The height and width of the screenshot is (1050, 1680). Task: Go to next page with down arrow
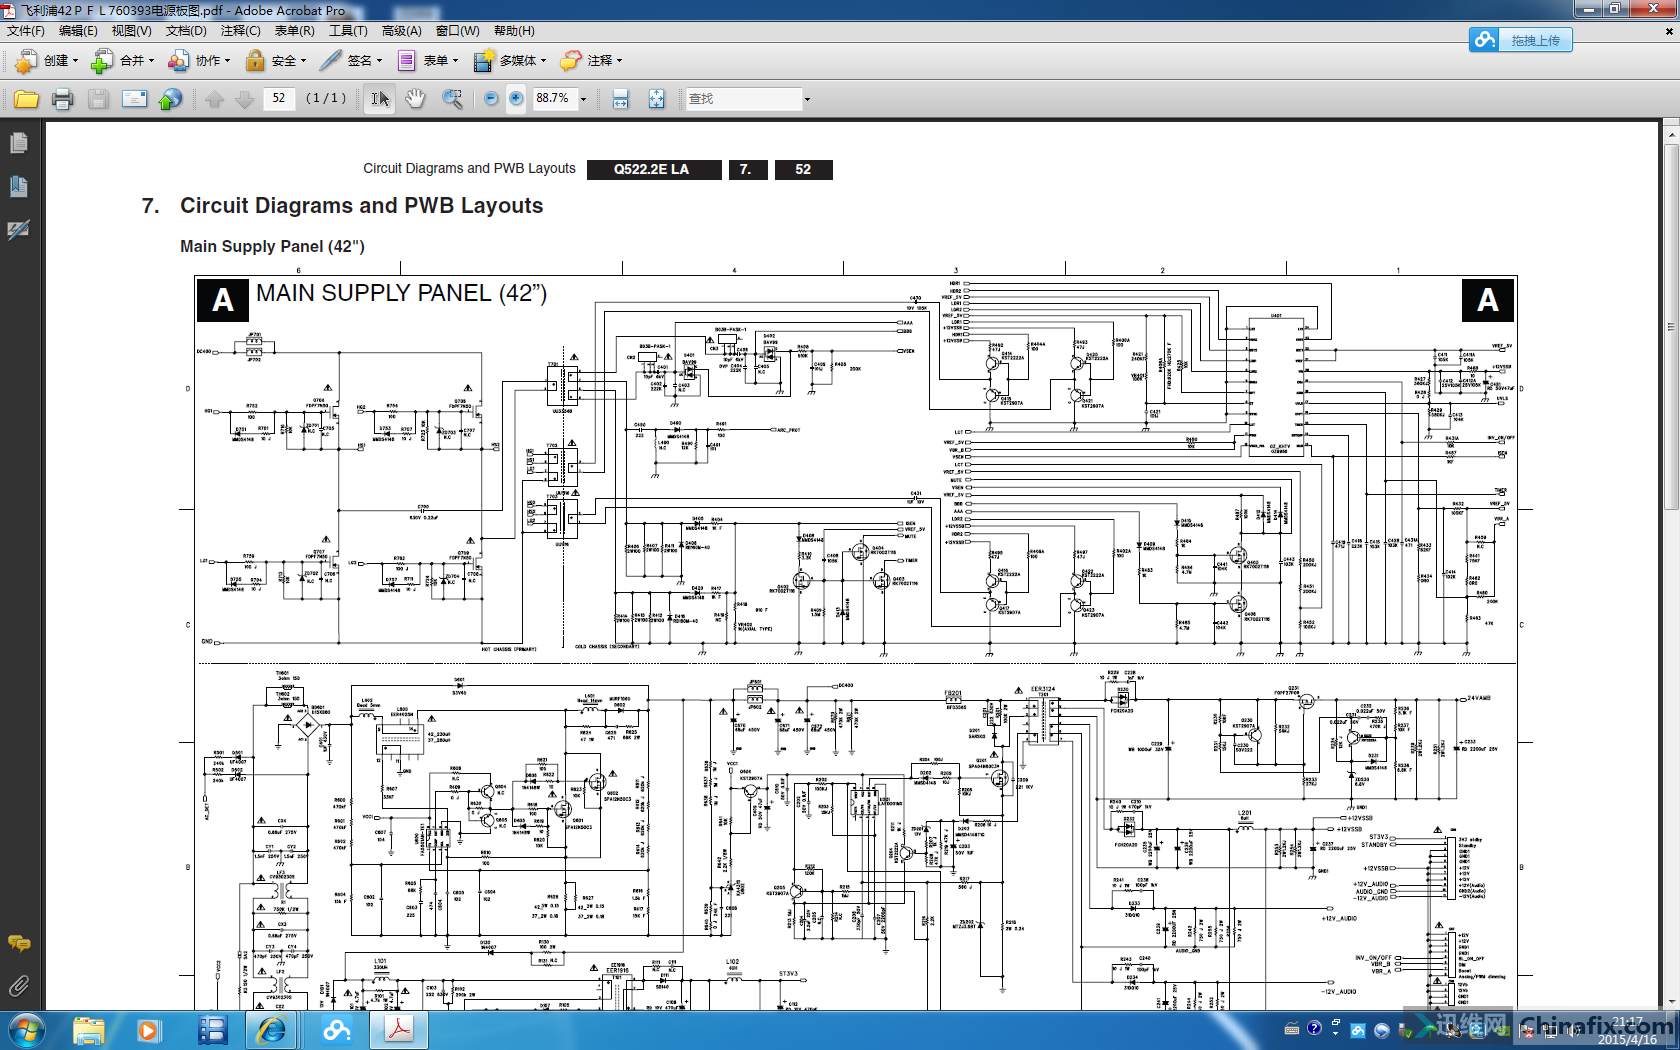click(x=244, y=99)
